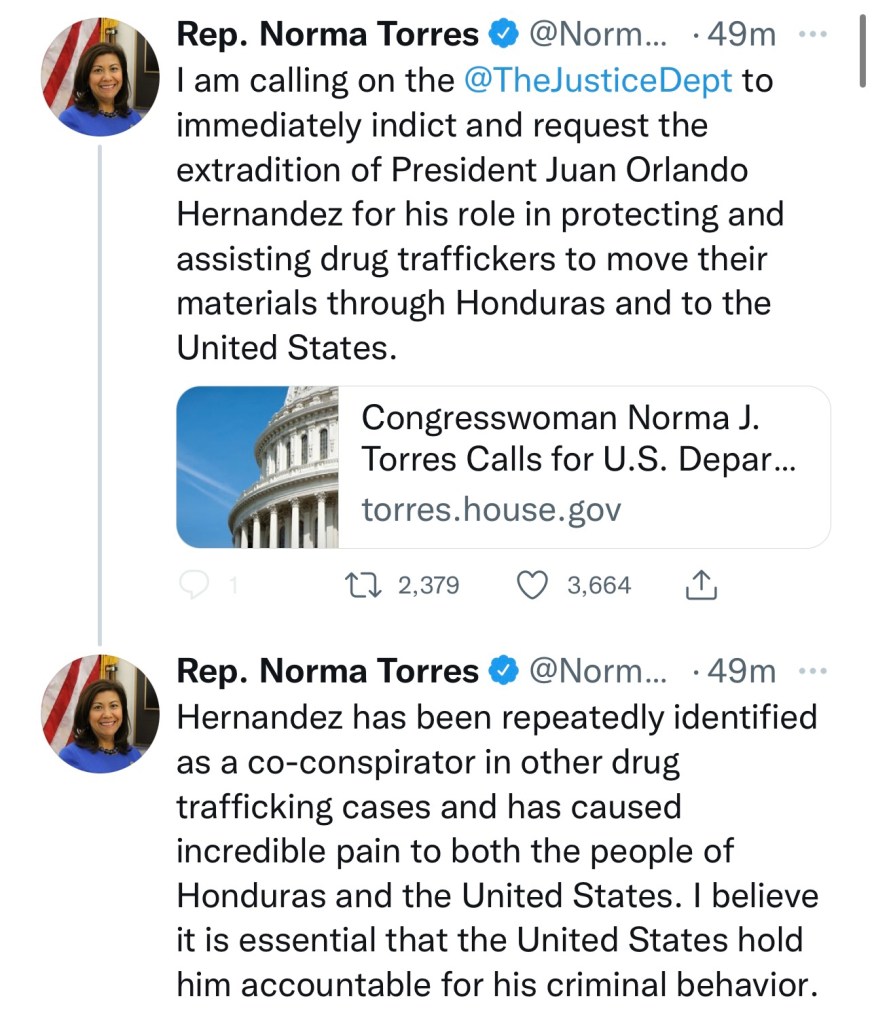The height and width of the screenshot is (1024, 872).
Task: Click verified badge on second tweet
Action: coord(501,672)
